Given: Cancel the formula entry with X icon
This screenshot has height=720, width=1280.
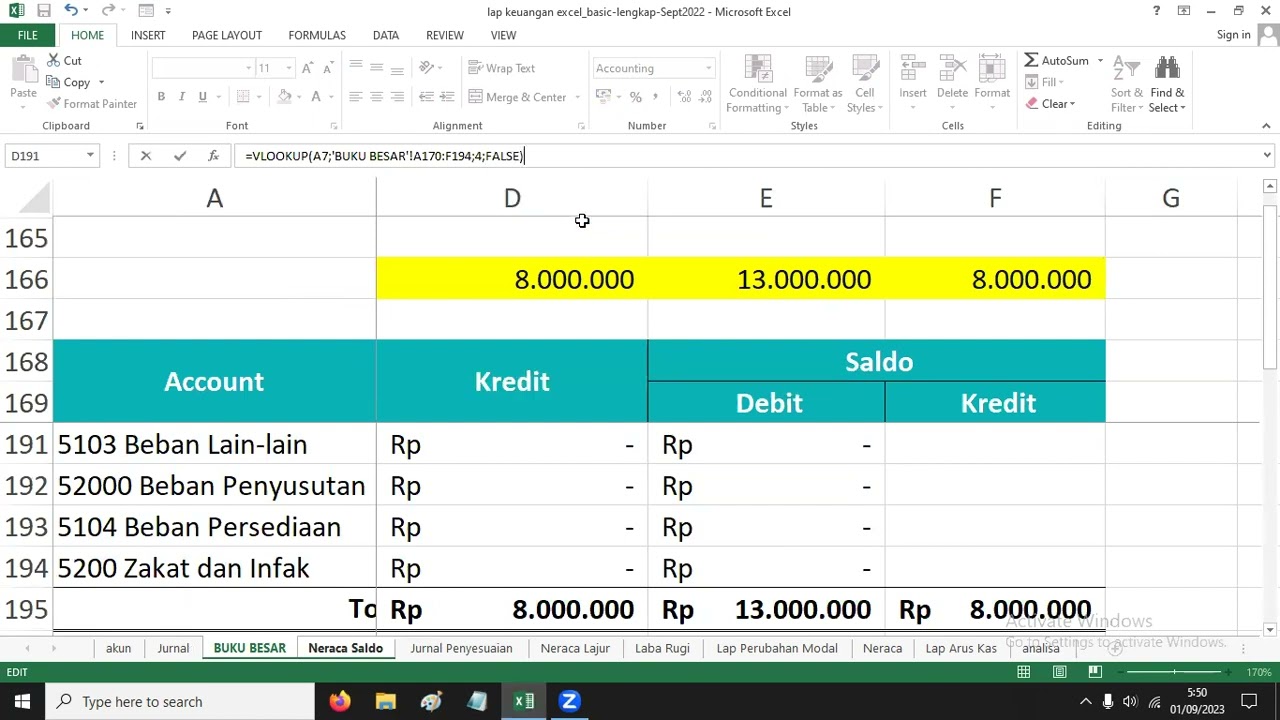Looking at the screenshot, I should pyautogui.click(x=146, y=156).
